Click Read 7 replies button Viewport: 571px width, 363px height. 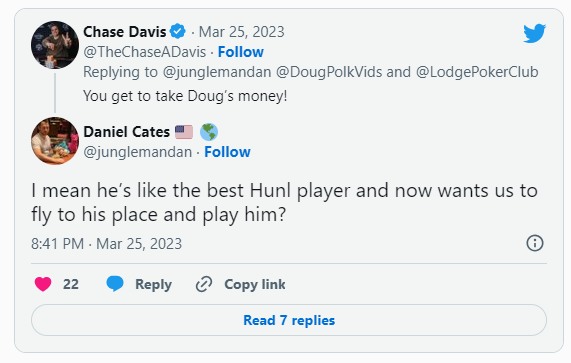coord(289,320)
